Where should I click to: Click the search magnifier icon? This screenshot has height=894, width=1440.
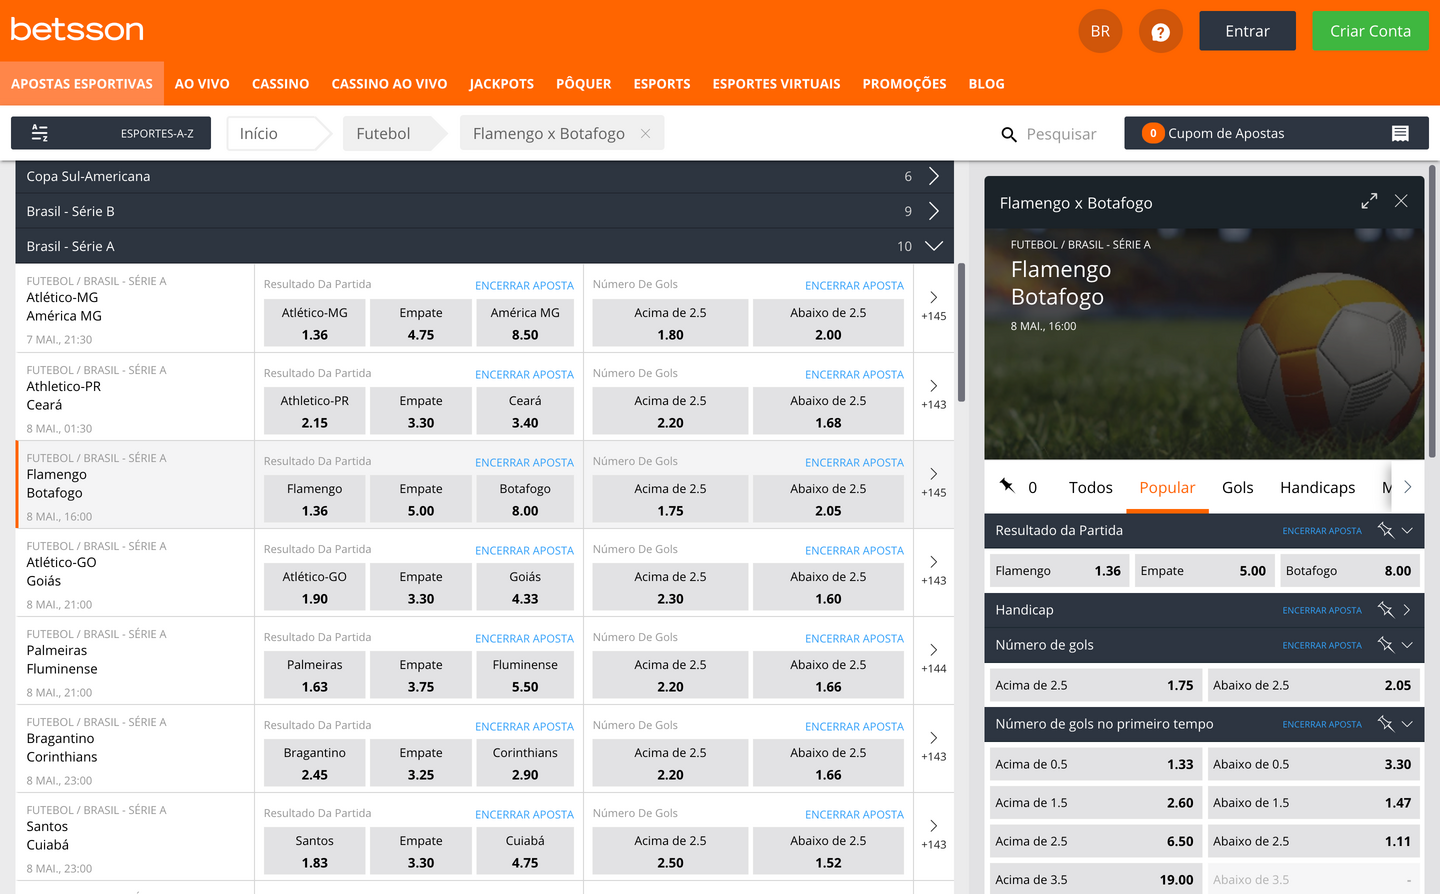[1009, 133]
